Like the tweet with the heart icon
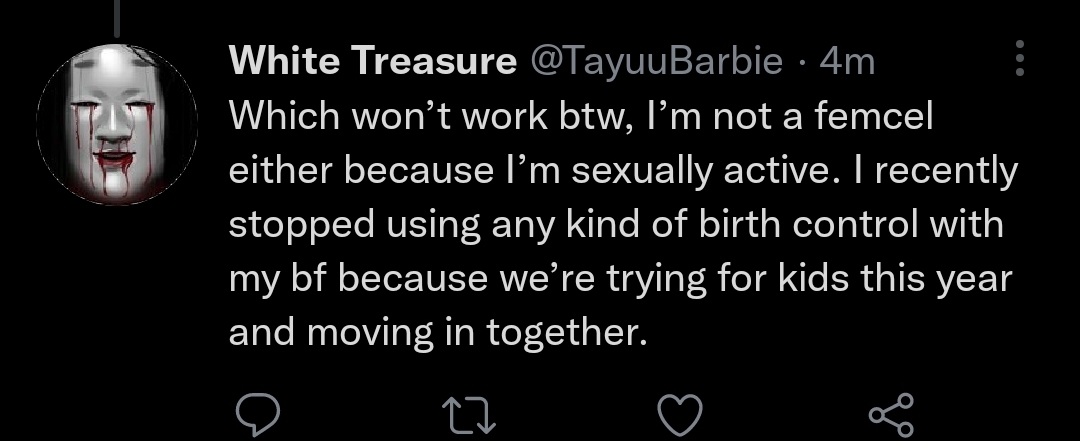1080x441 pixels. click(680, 414)
